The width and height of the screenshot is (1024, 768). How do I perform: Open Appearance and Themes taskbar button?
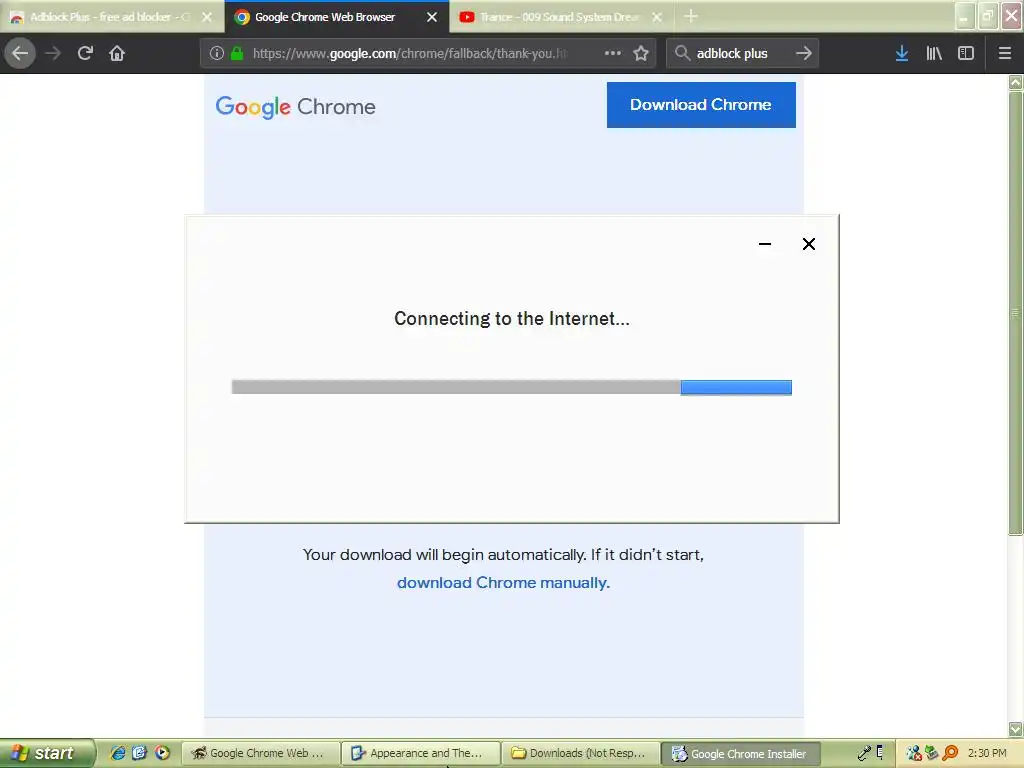pyautogui.click(x=421, y=753)
